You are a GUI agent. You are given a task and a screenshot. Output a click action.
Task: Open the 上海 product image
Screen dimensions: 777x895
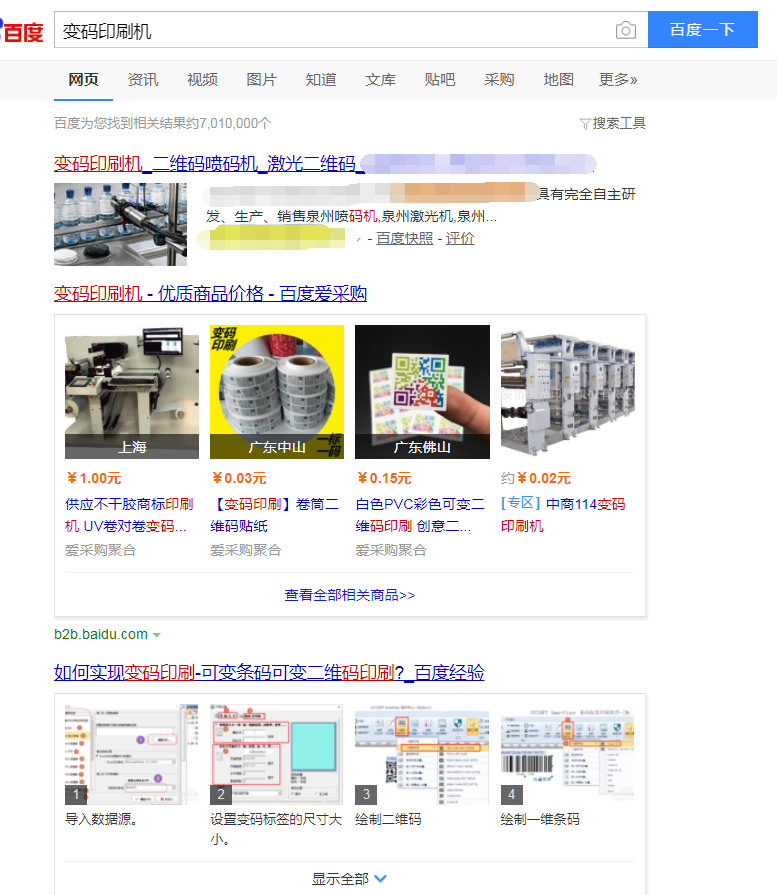[132, 392]
